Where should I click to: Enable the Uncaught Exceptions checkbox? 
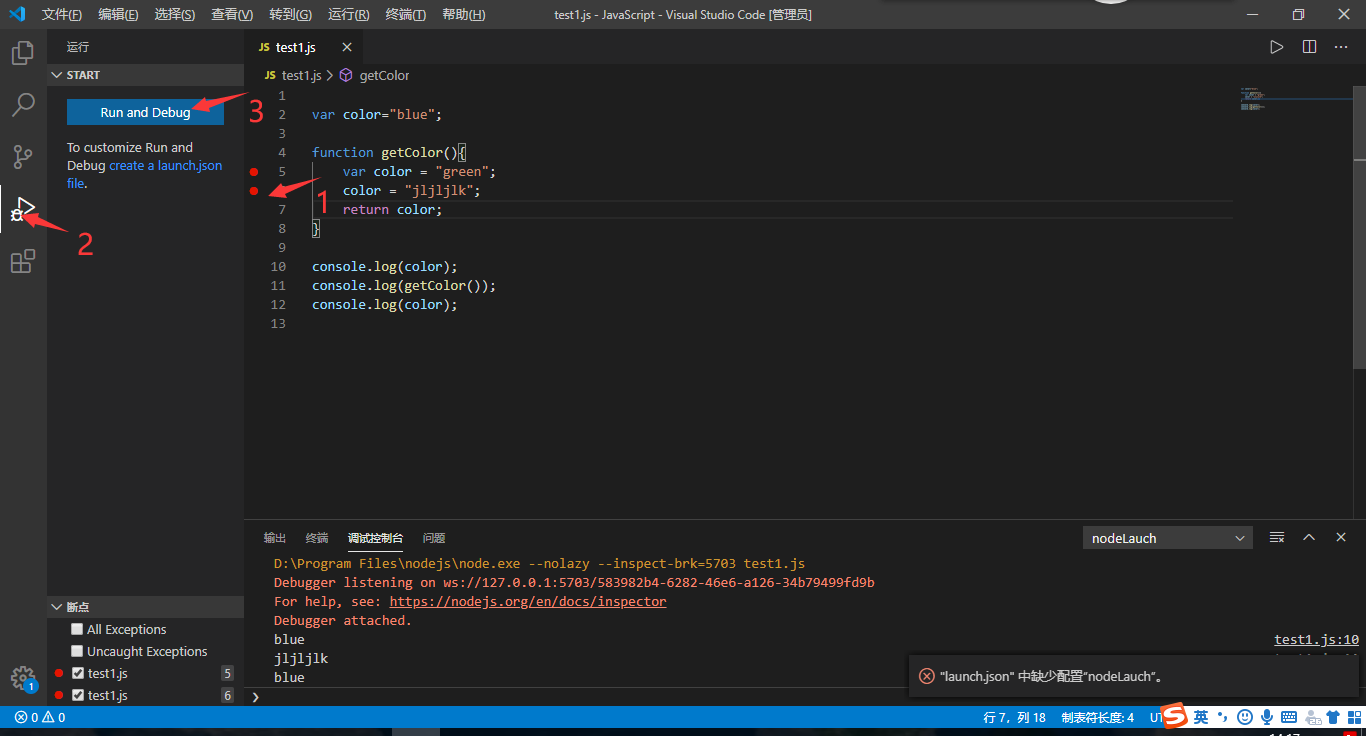tap(77, 651)
